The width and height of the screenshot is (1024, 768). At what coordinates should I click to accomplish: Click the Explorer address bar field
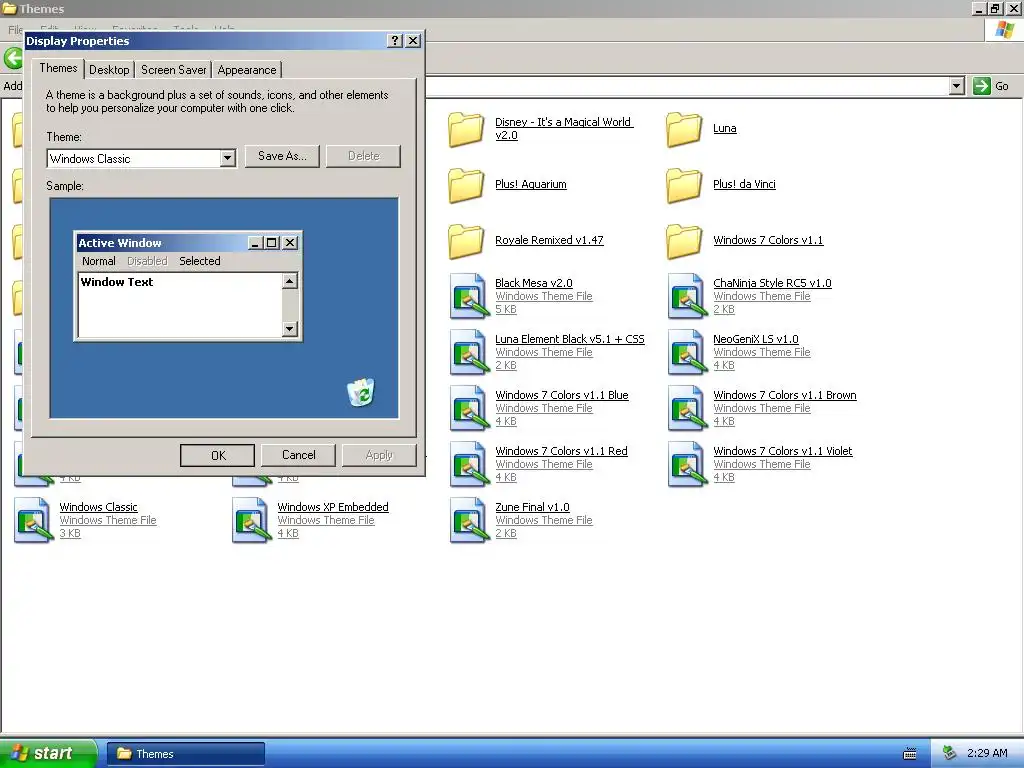pyautogui.click(x=686, y=86)
